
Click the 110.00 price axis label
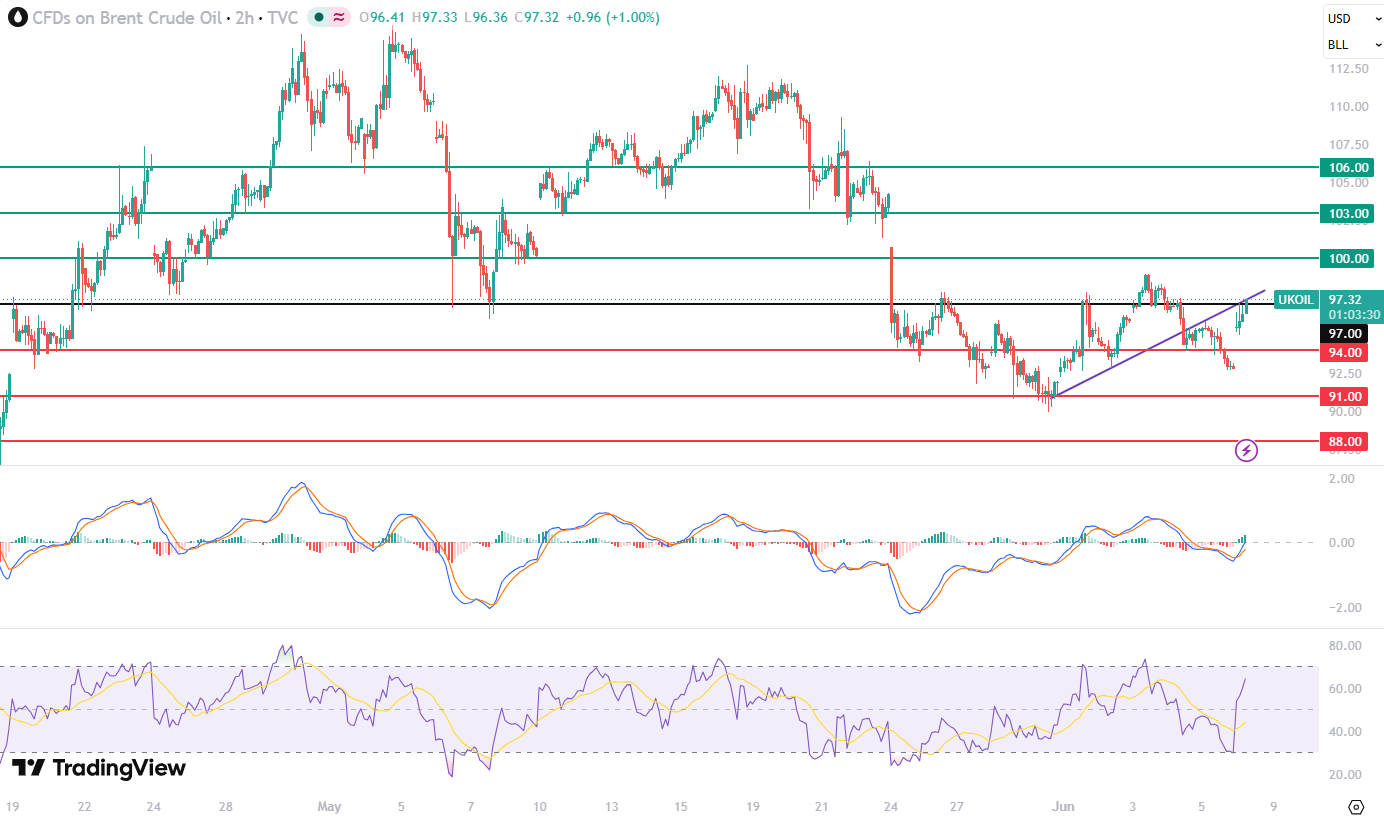pyautogui.click(x=1348, y=107)
